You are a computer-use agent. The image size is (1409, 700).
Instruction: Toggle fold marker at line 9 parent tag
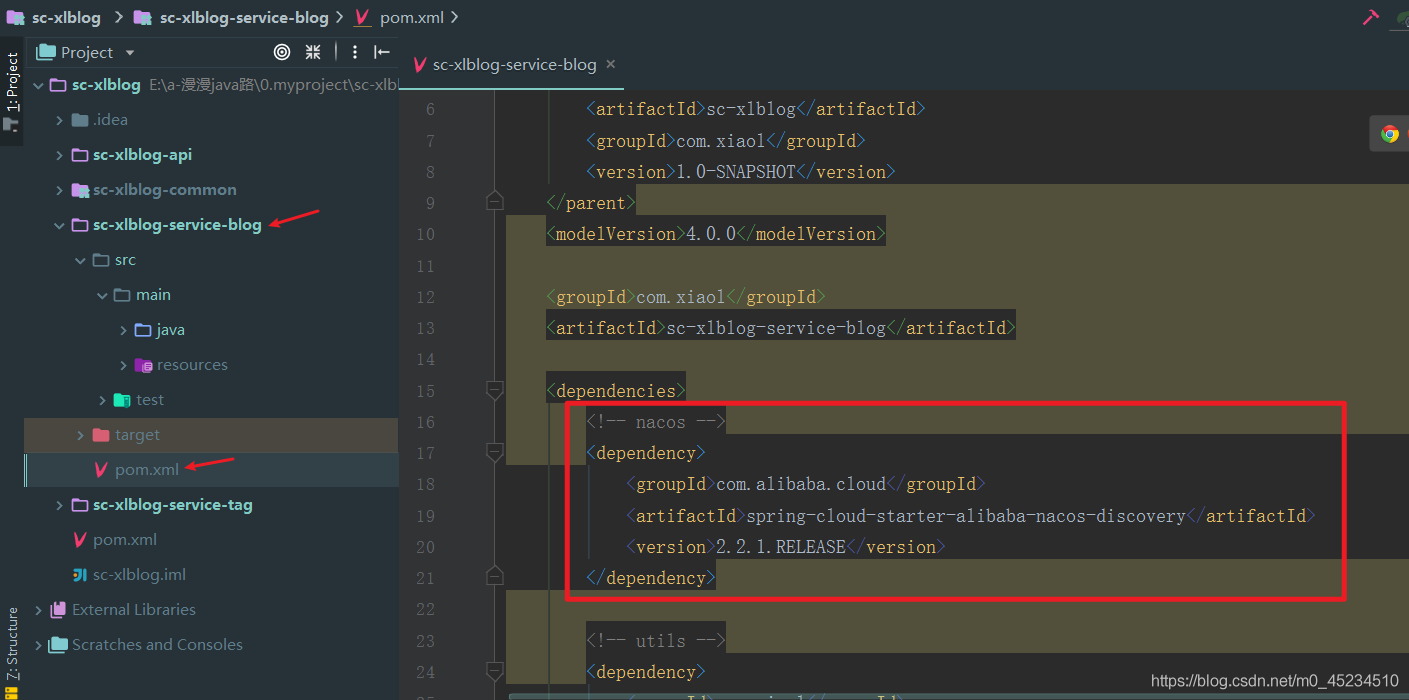[x=494, y=202]
